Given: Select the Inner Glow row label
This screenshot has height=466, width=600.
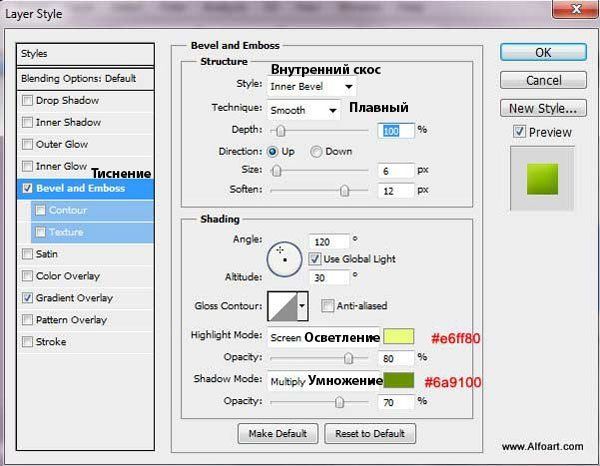Looking at the screenshot, I should point(61,166).
